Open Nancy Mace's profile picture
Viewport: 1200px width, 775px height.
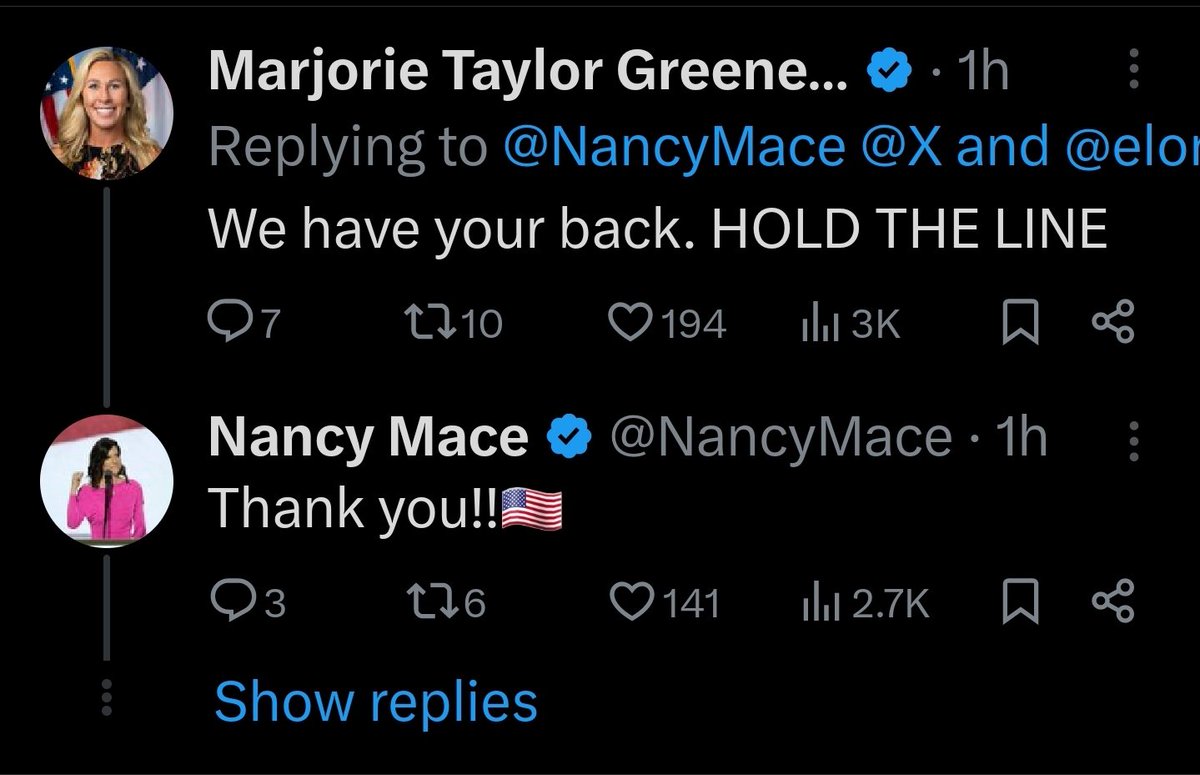(106, 480)
